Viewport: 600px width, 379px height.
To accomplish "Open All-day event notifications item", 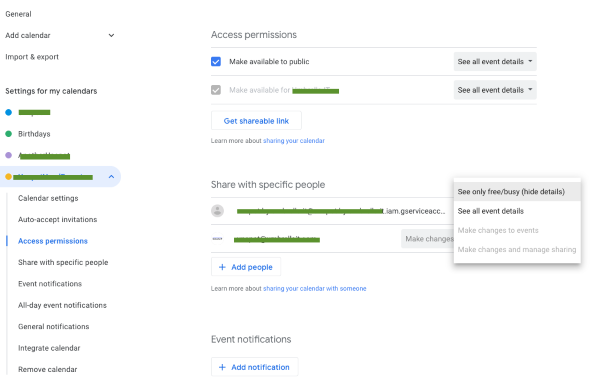I will [x=62, y=305].
